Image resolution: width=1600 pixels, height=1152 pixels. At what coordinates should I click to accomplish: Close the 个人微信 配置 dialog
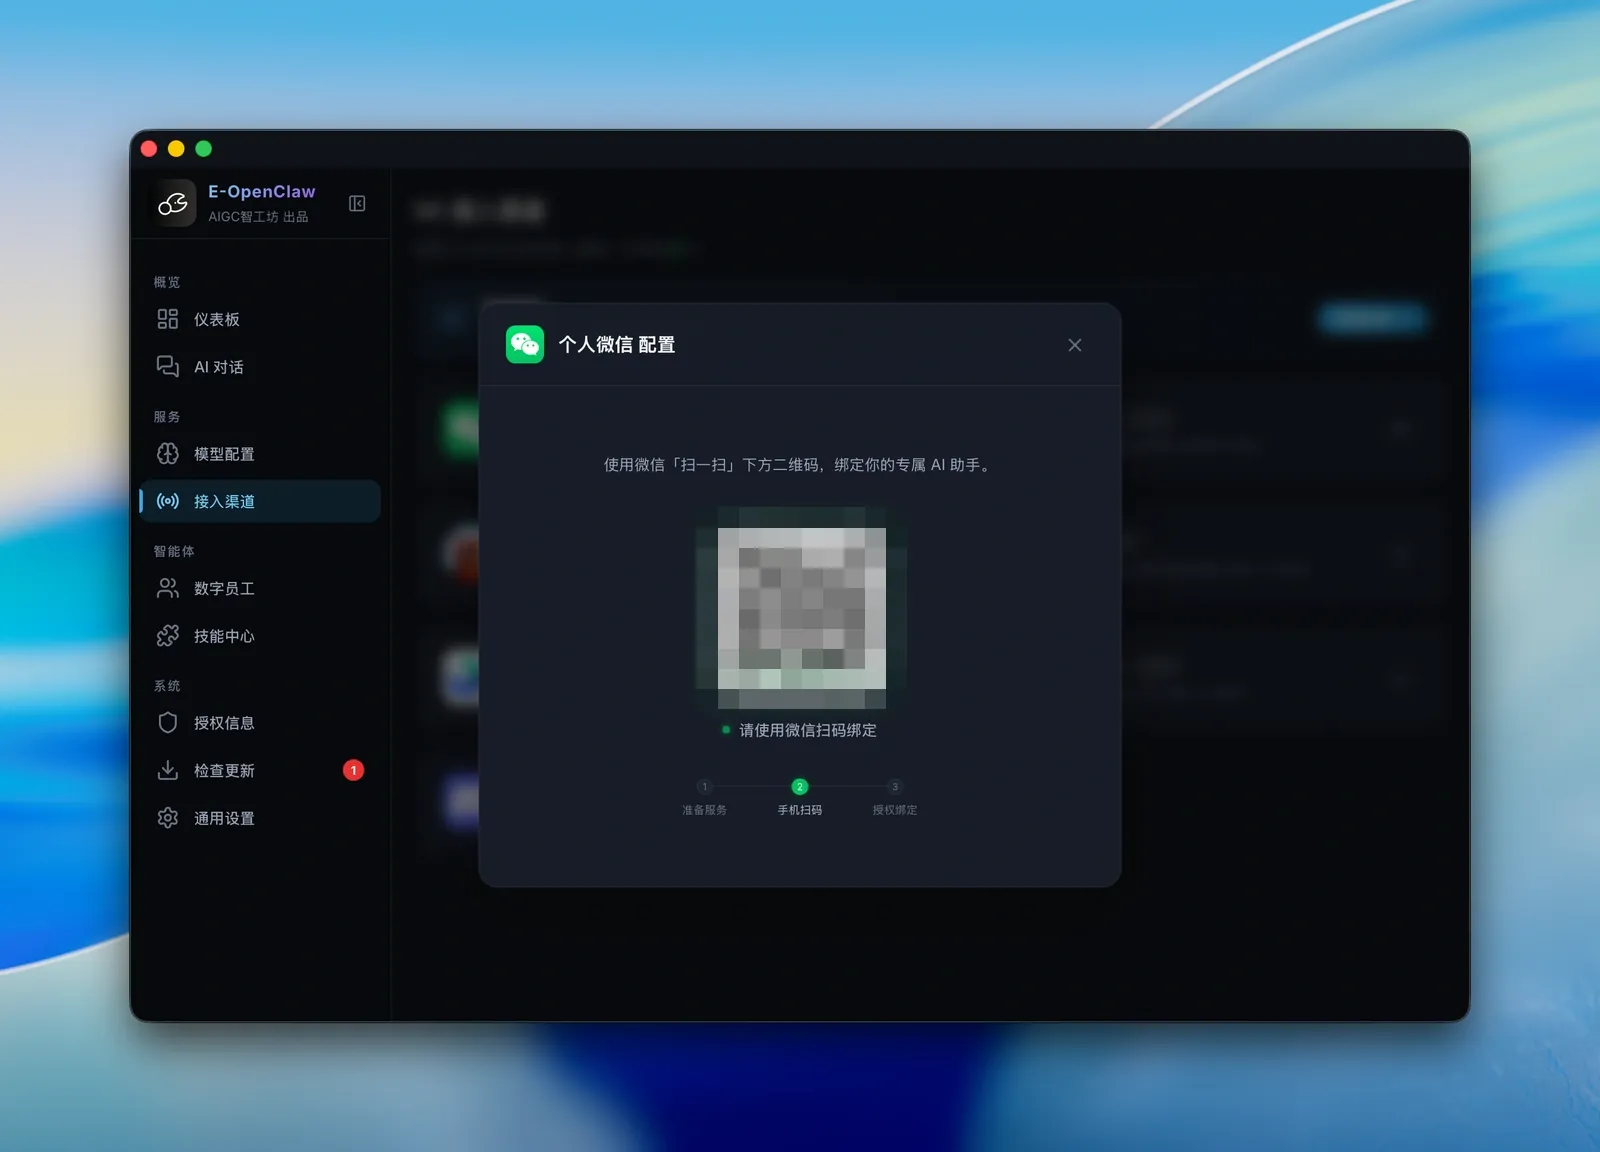pyautogui.click(x=1075, y=345)
